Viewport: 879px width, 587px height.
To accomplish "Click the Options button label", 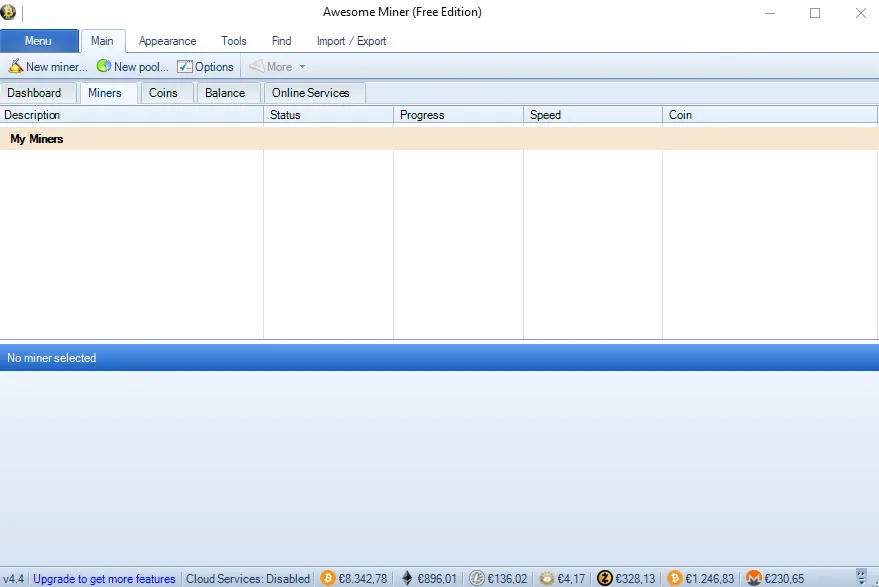I will pos(214,67).
